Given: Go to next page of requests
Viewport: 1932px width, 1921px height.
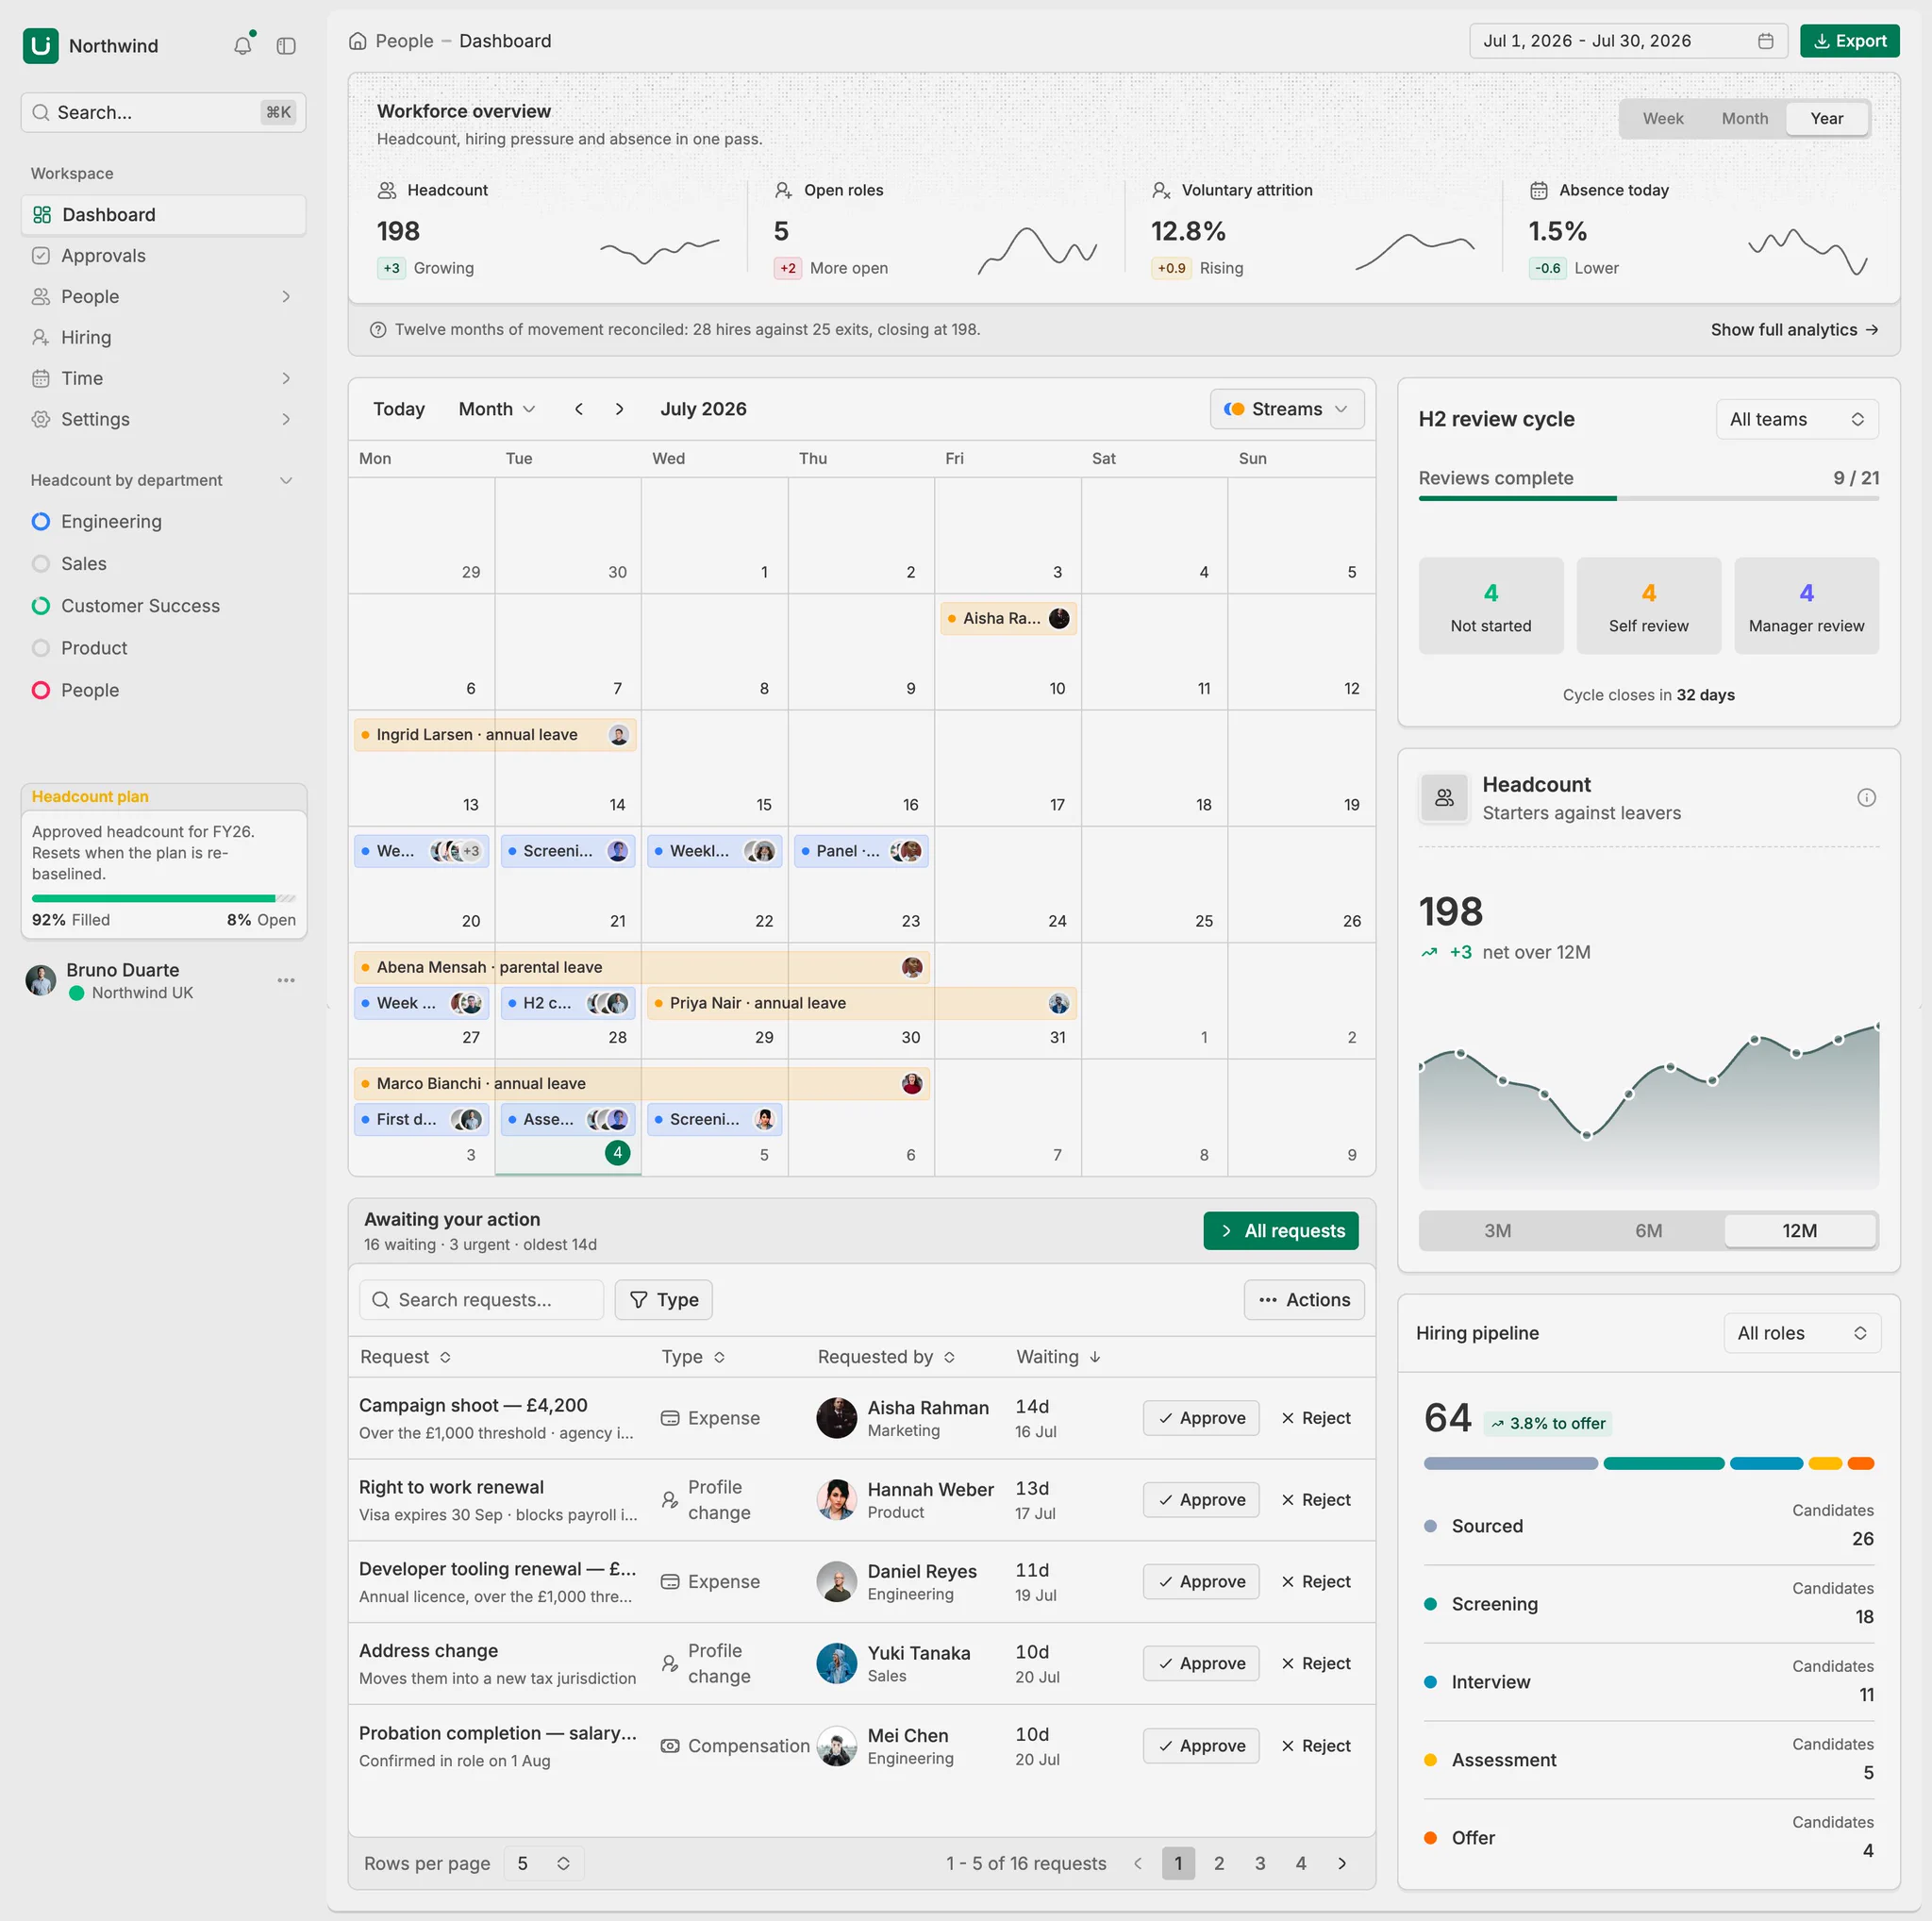Looking at the screenshot, I should [1342, 1863].
